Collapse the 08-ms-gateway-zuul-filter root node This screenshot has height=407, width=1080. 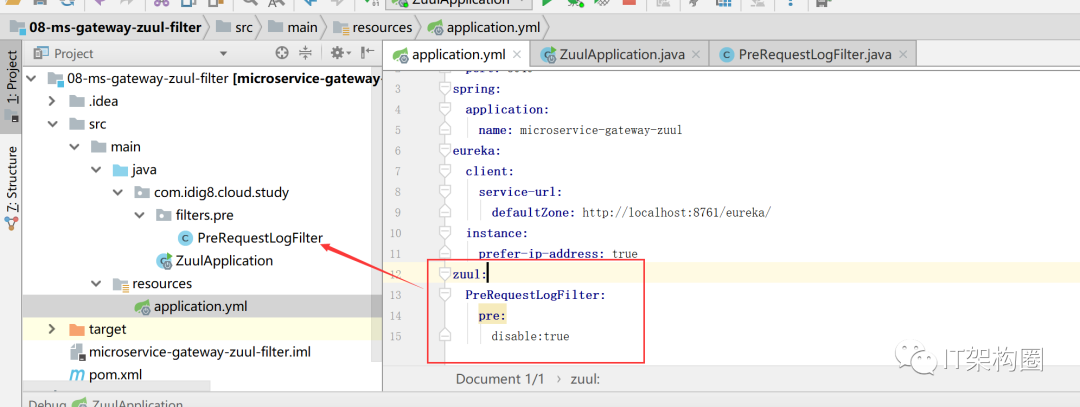pyautogui.click(x=31, y=79)
